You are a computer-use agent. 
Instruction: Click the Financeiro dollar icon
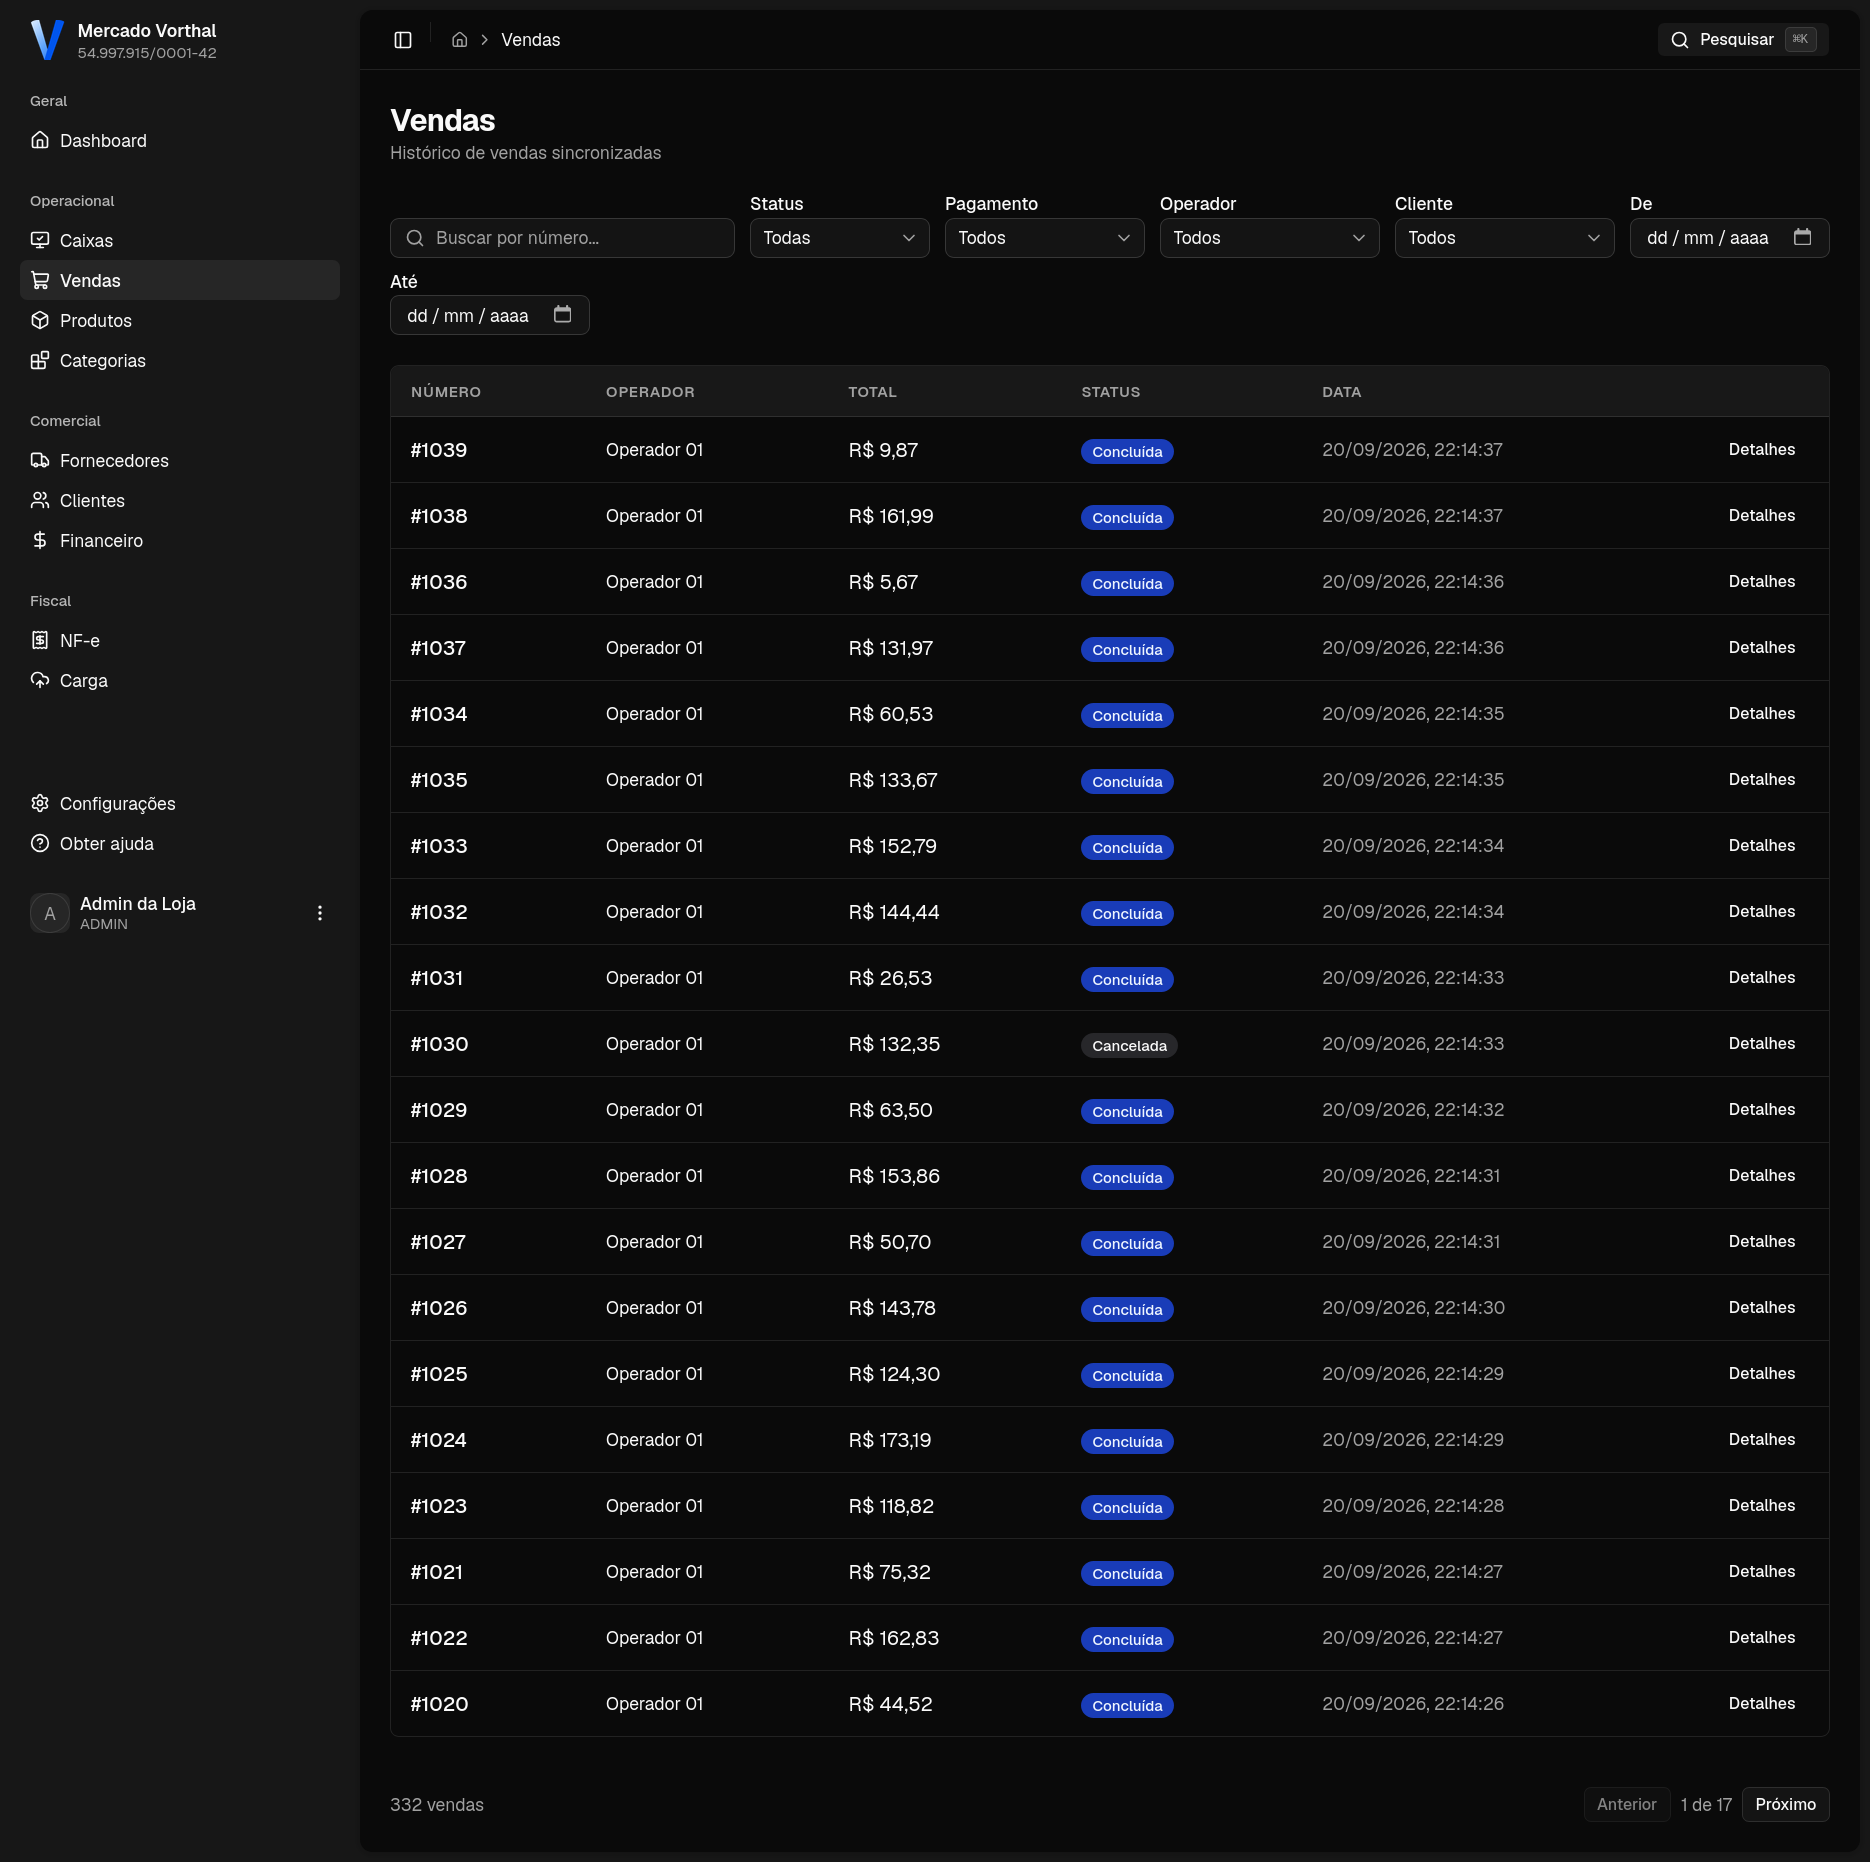tap(40, 540)
